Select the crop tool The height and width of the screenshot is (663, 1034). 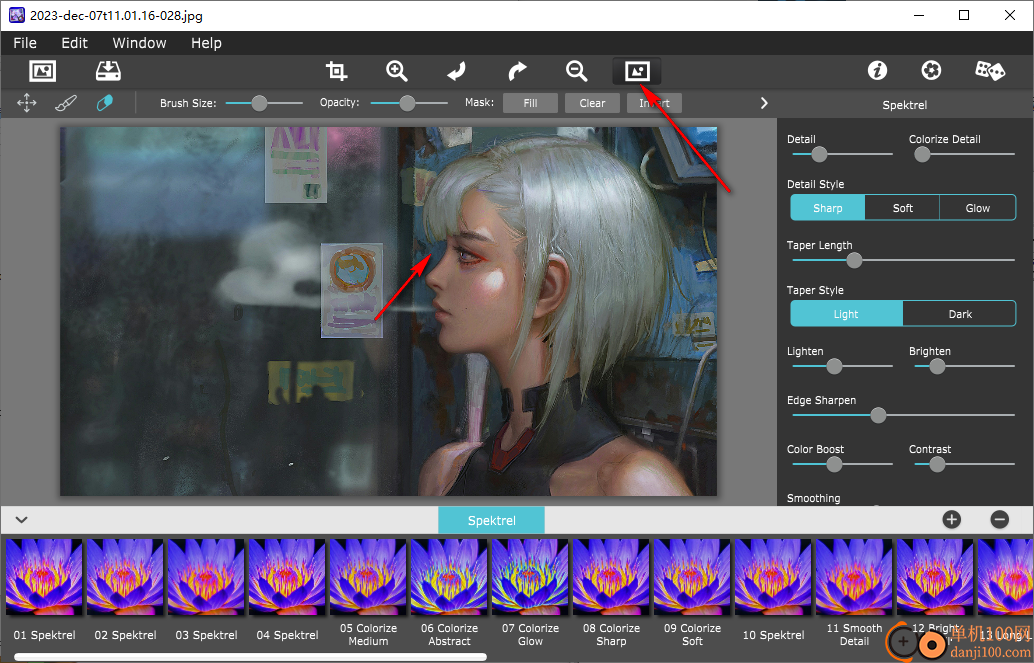(336, 71)
